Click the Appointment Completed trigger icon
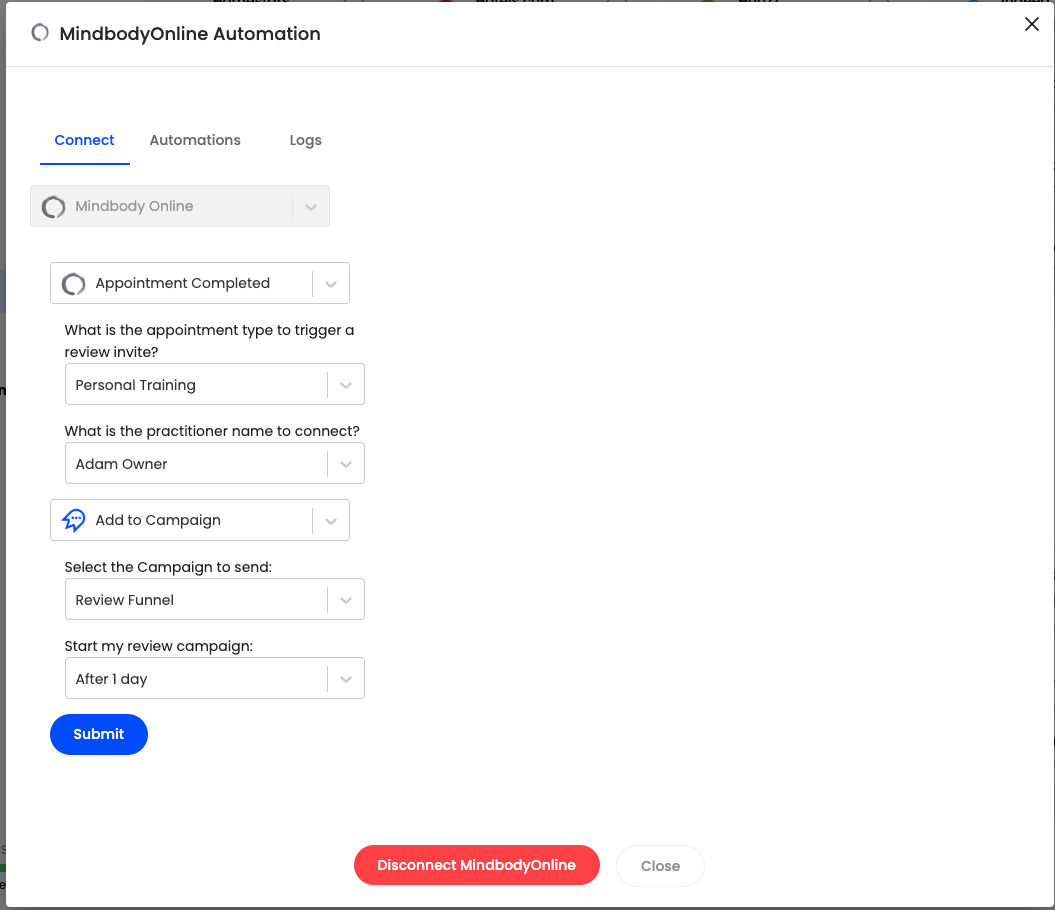 73,284
